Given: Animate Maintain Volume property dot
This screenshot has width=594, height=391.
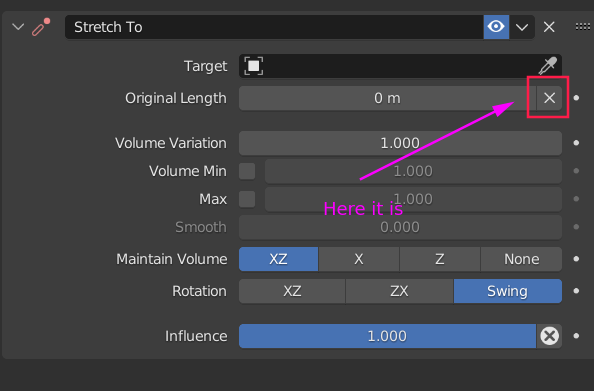Looking at the screenshot, I should click(576, 259).
